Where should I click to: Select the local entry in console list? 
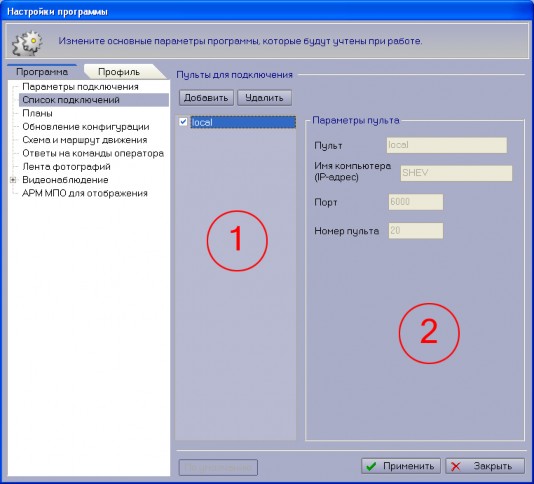pos(243,122)
